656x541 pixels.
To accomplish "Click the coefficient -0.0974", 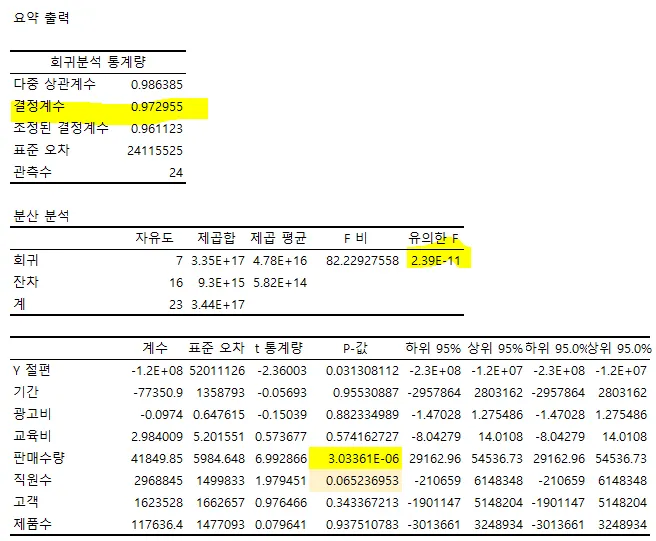I will (x=162, y=415).
